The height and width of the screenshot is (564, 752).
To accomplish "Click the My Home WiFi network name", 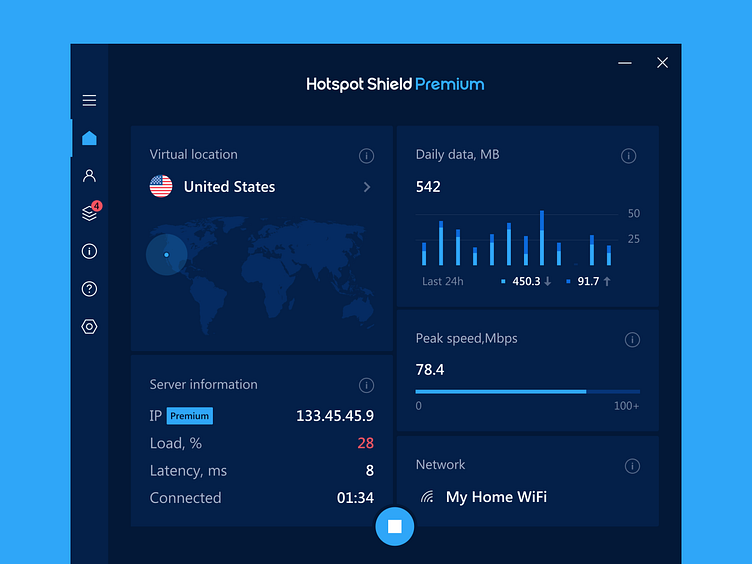I will [496, 497].
